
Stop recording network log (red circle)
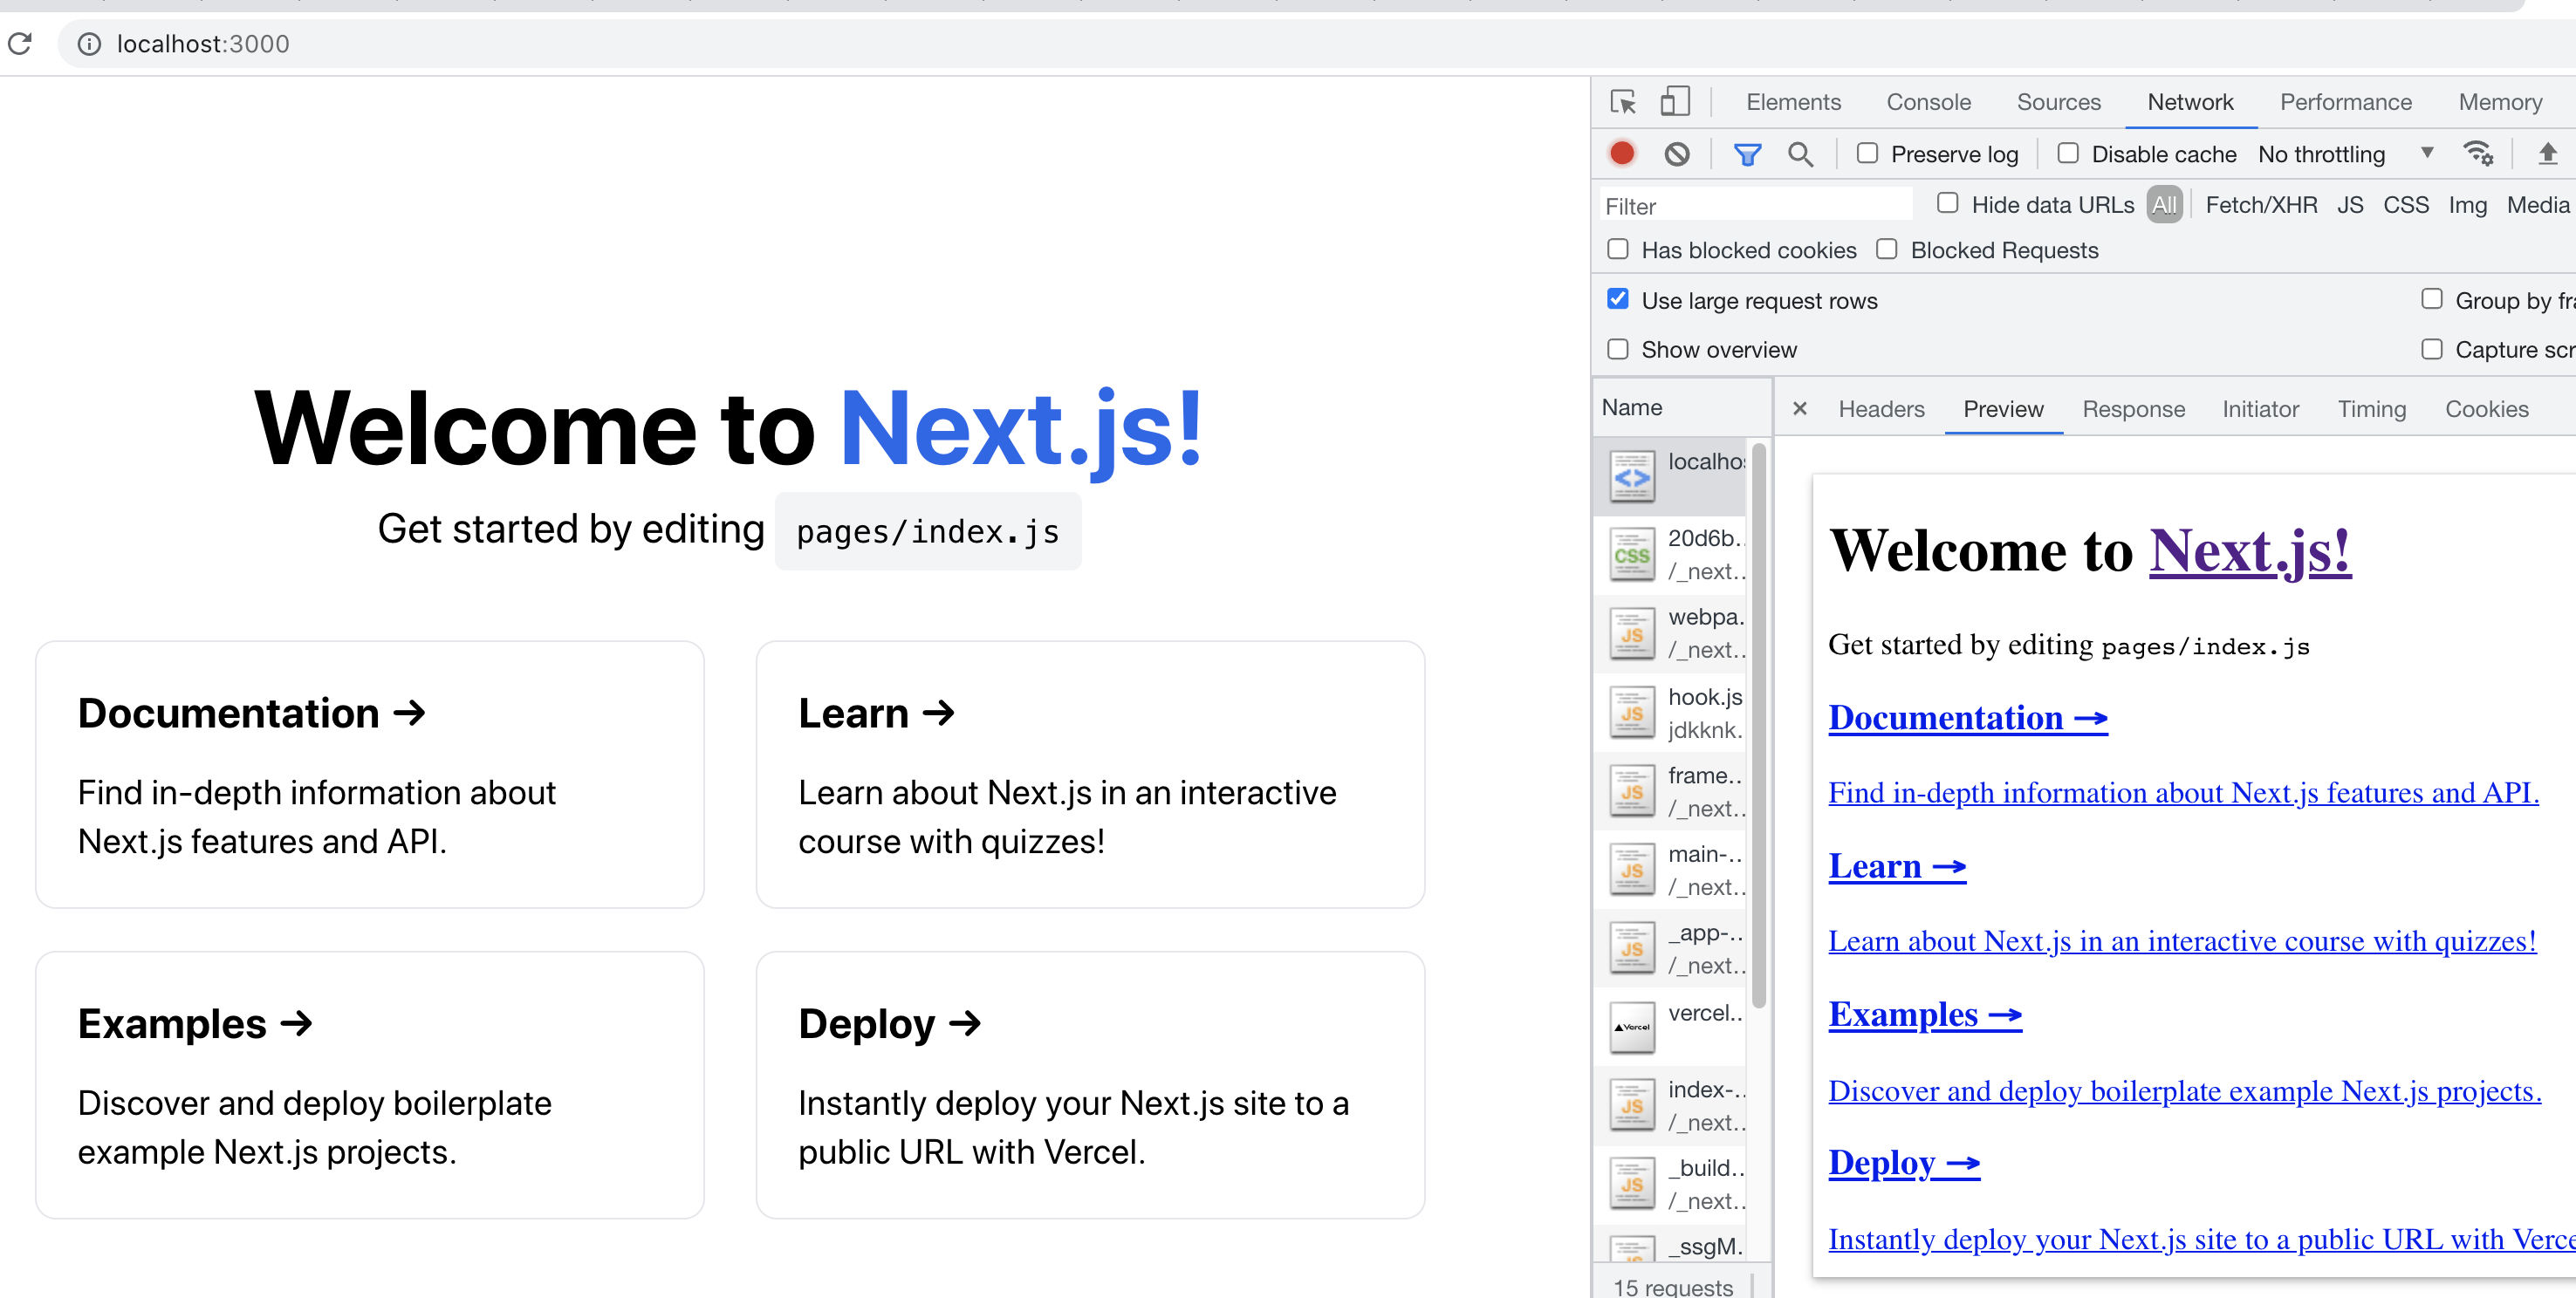tap(1622, 154)
